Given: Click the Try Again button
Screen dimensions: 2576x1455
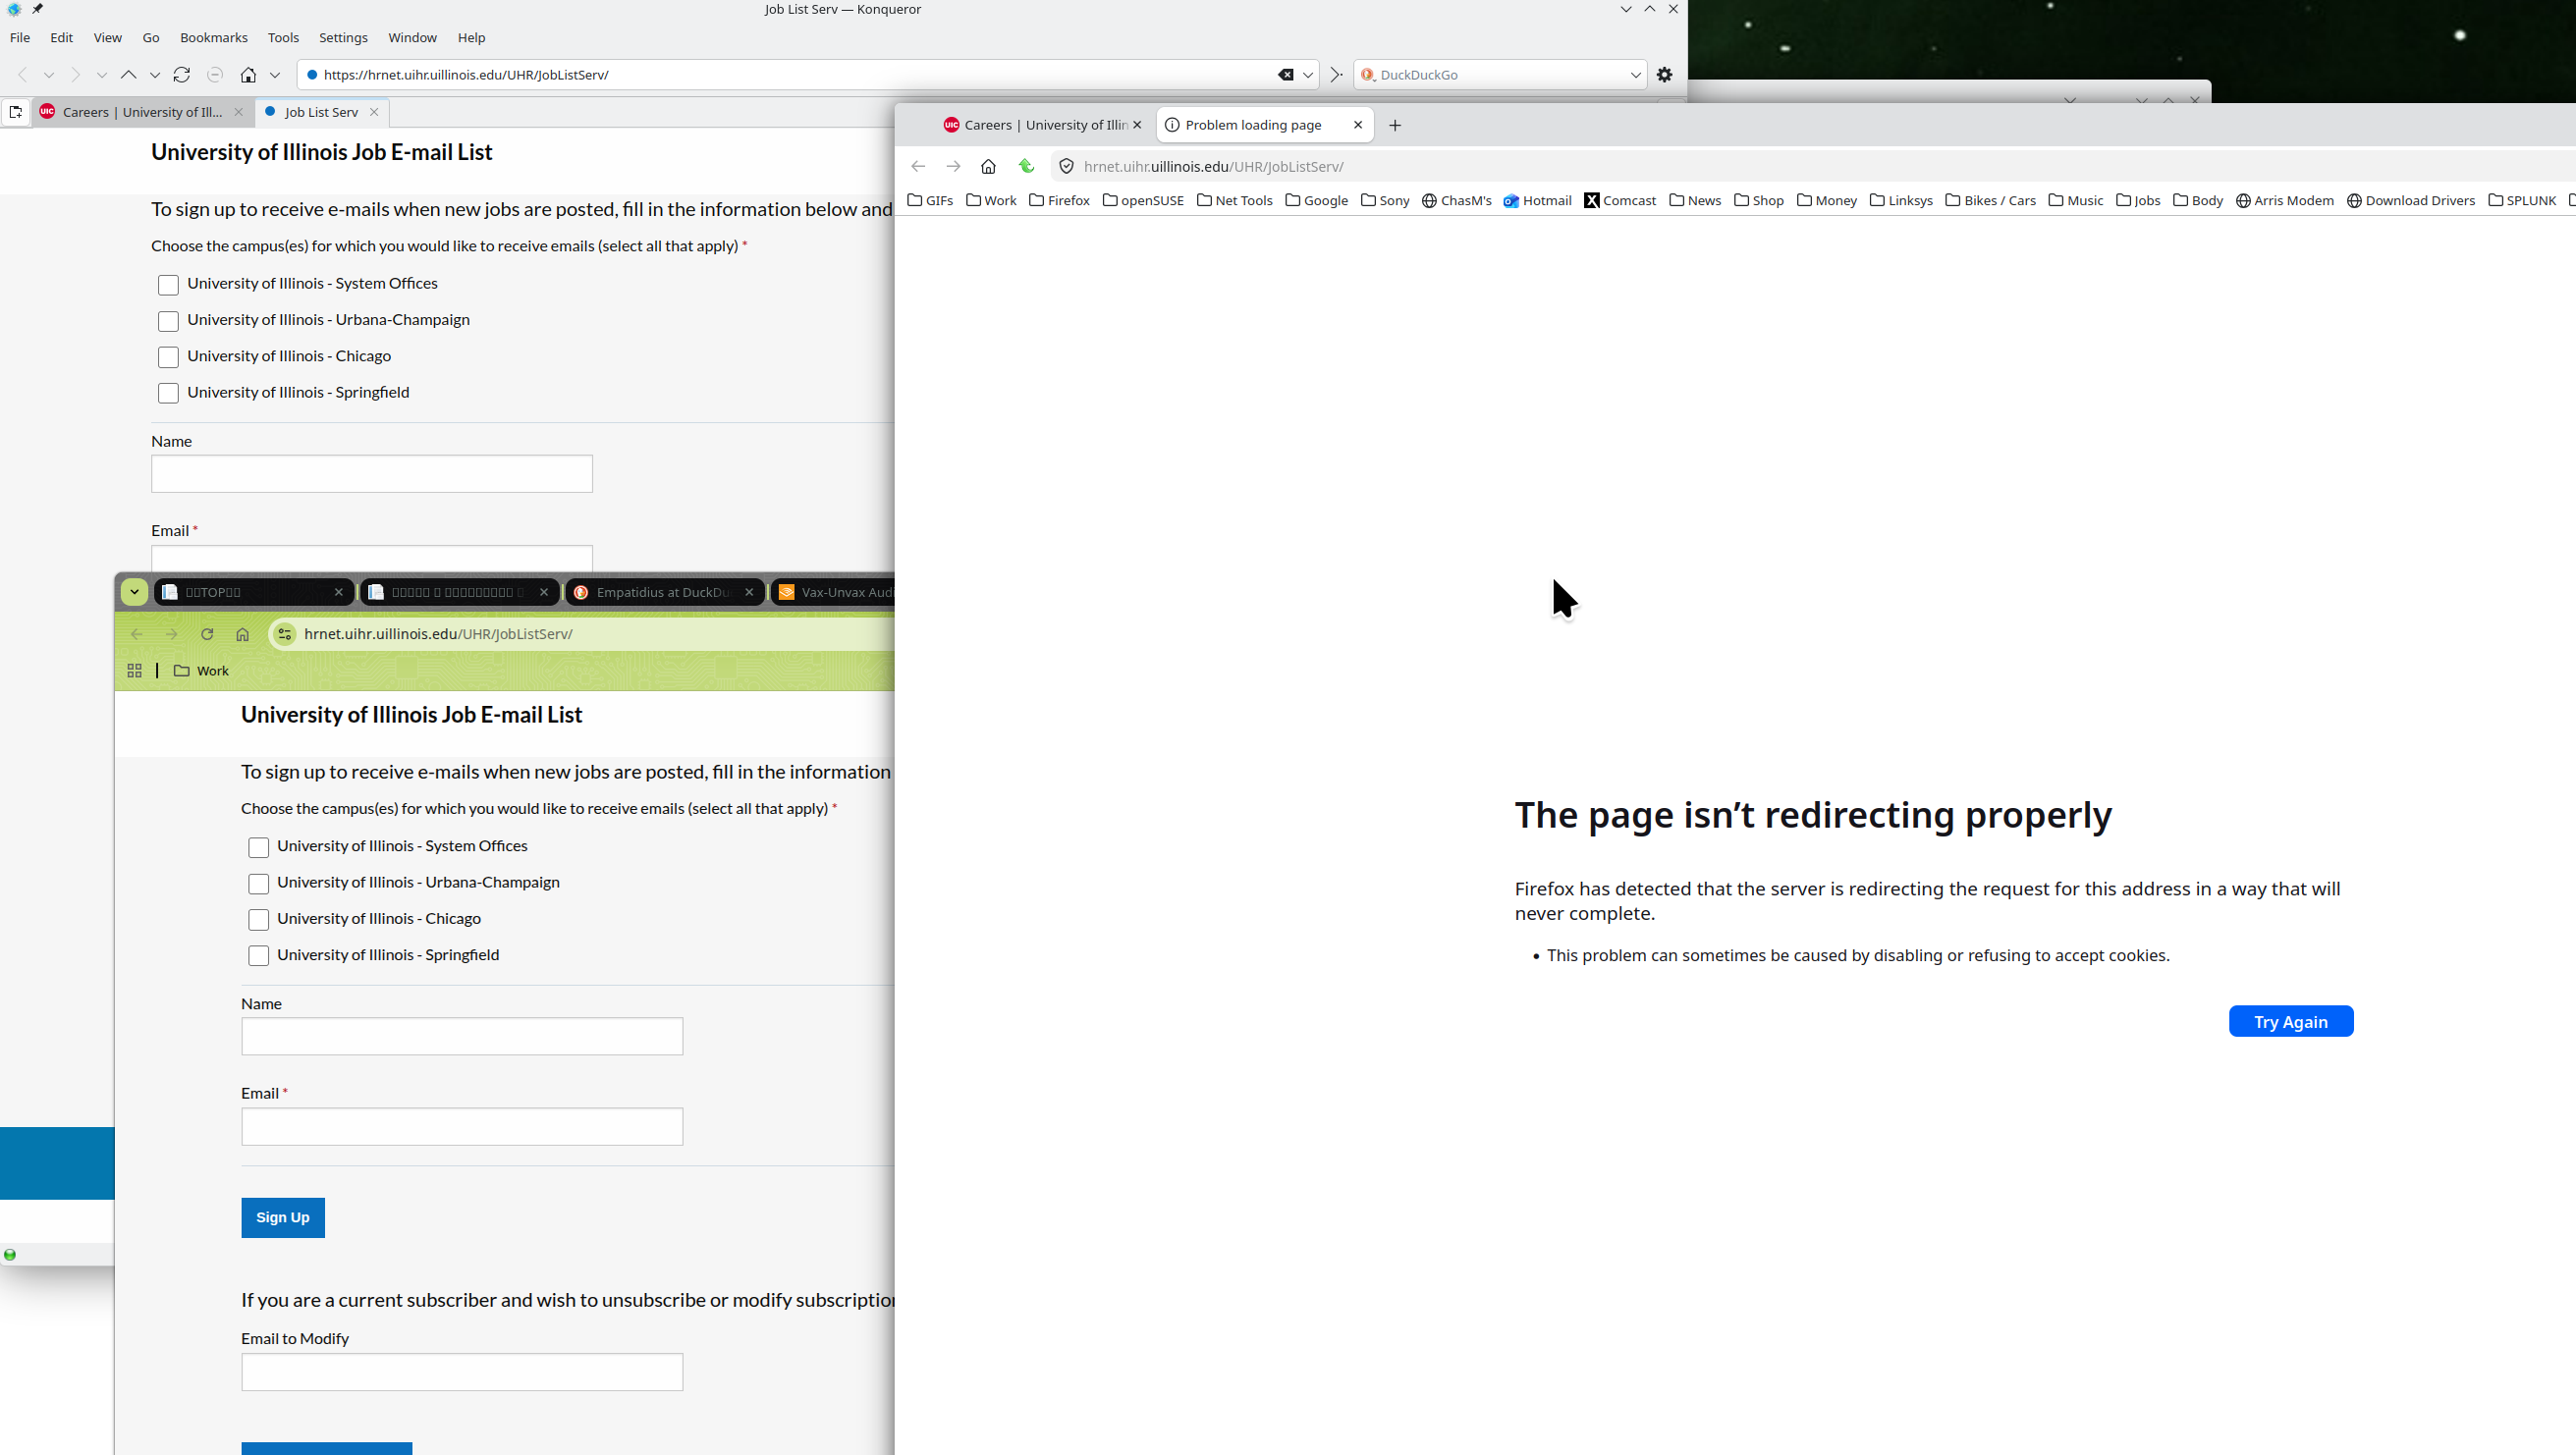Looking at the screenshot, I should point(2290,1022).
